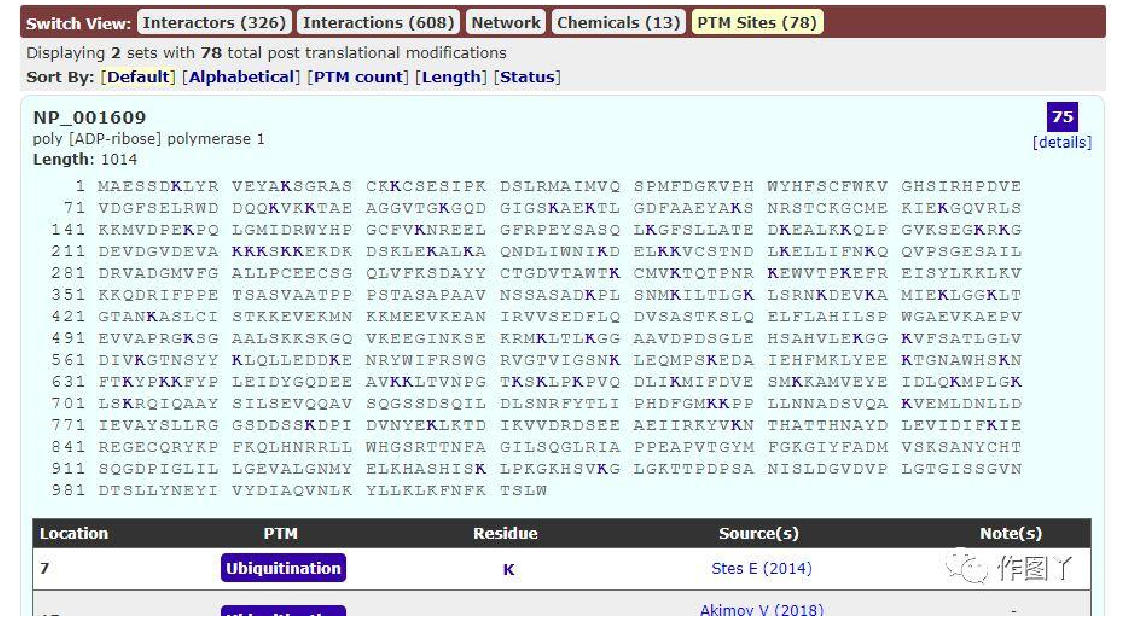The height and width of the screenshot is (622, 1128).
Task: Click the purple 75 PTM count badge
Action: coord(1062,117)
